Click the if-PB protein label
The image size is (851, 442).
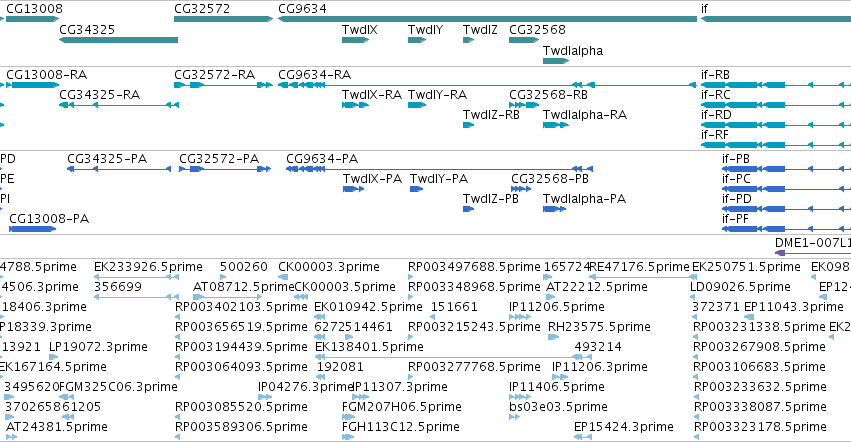(x=735, y=159)
